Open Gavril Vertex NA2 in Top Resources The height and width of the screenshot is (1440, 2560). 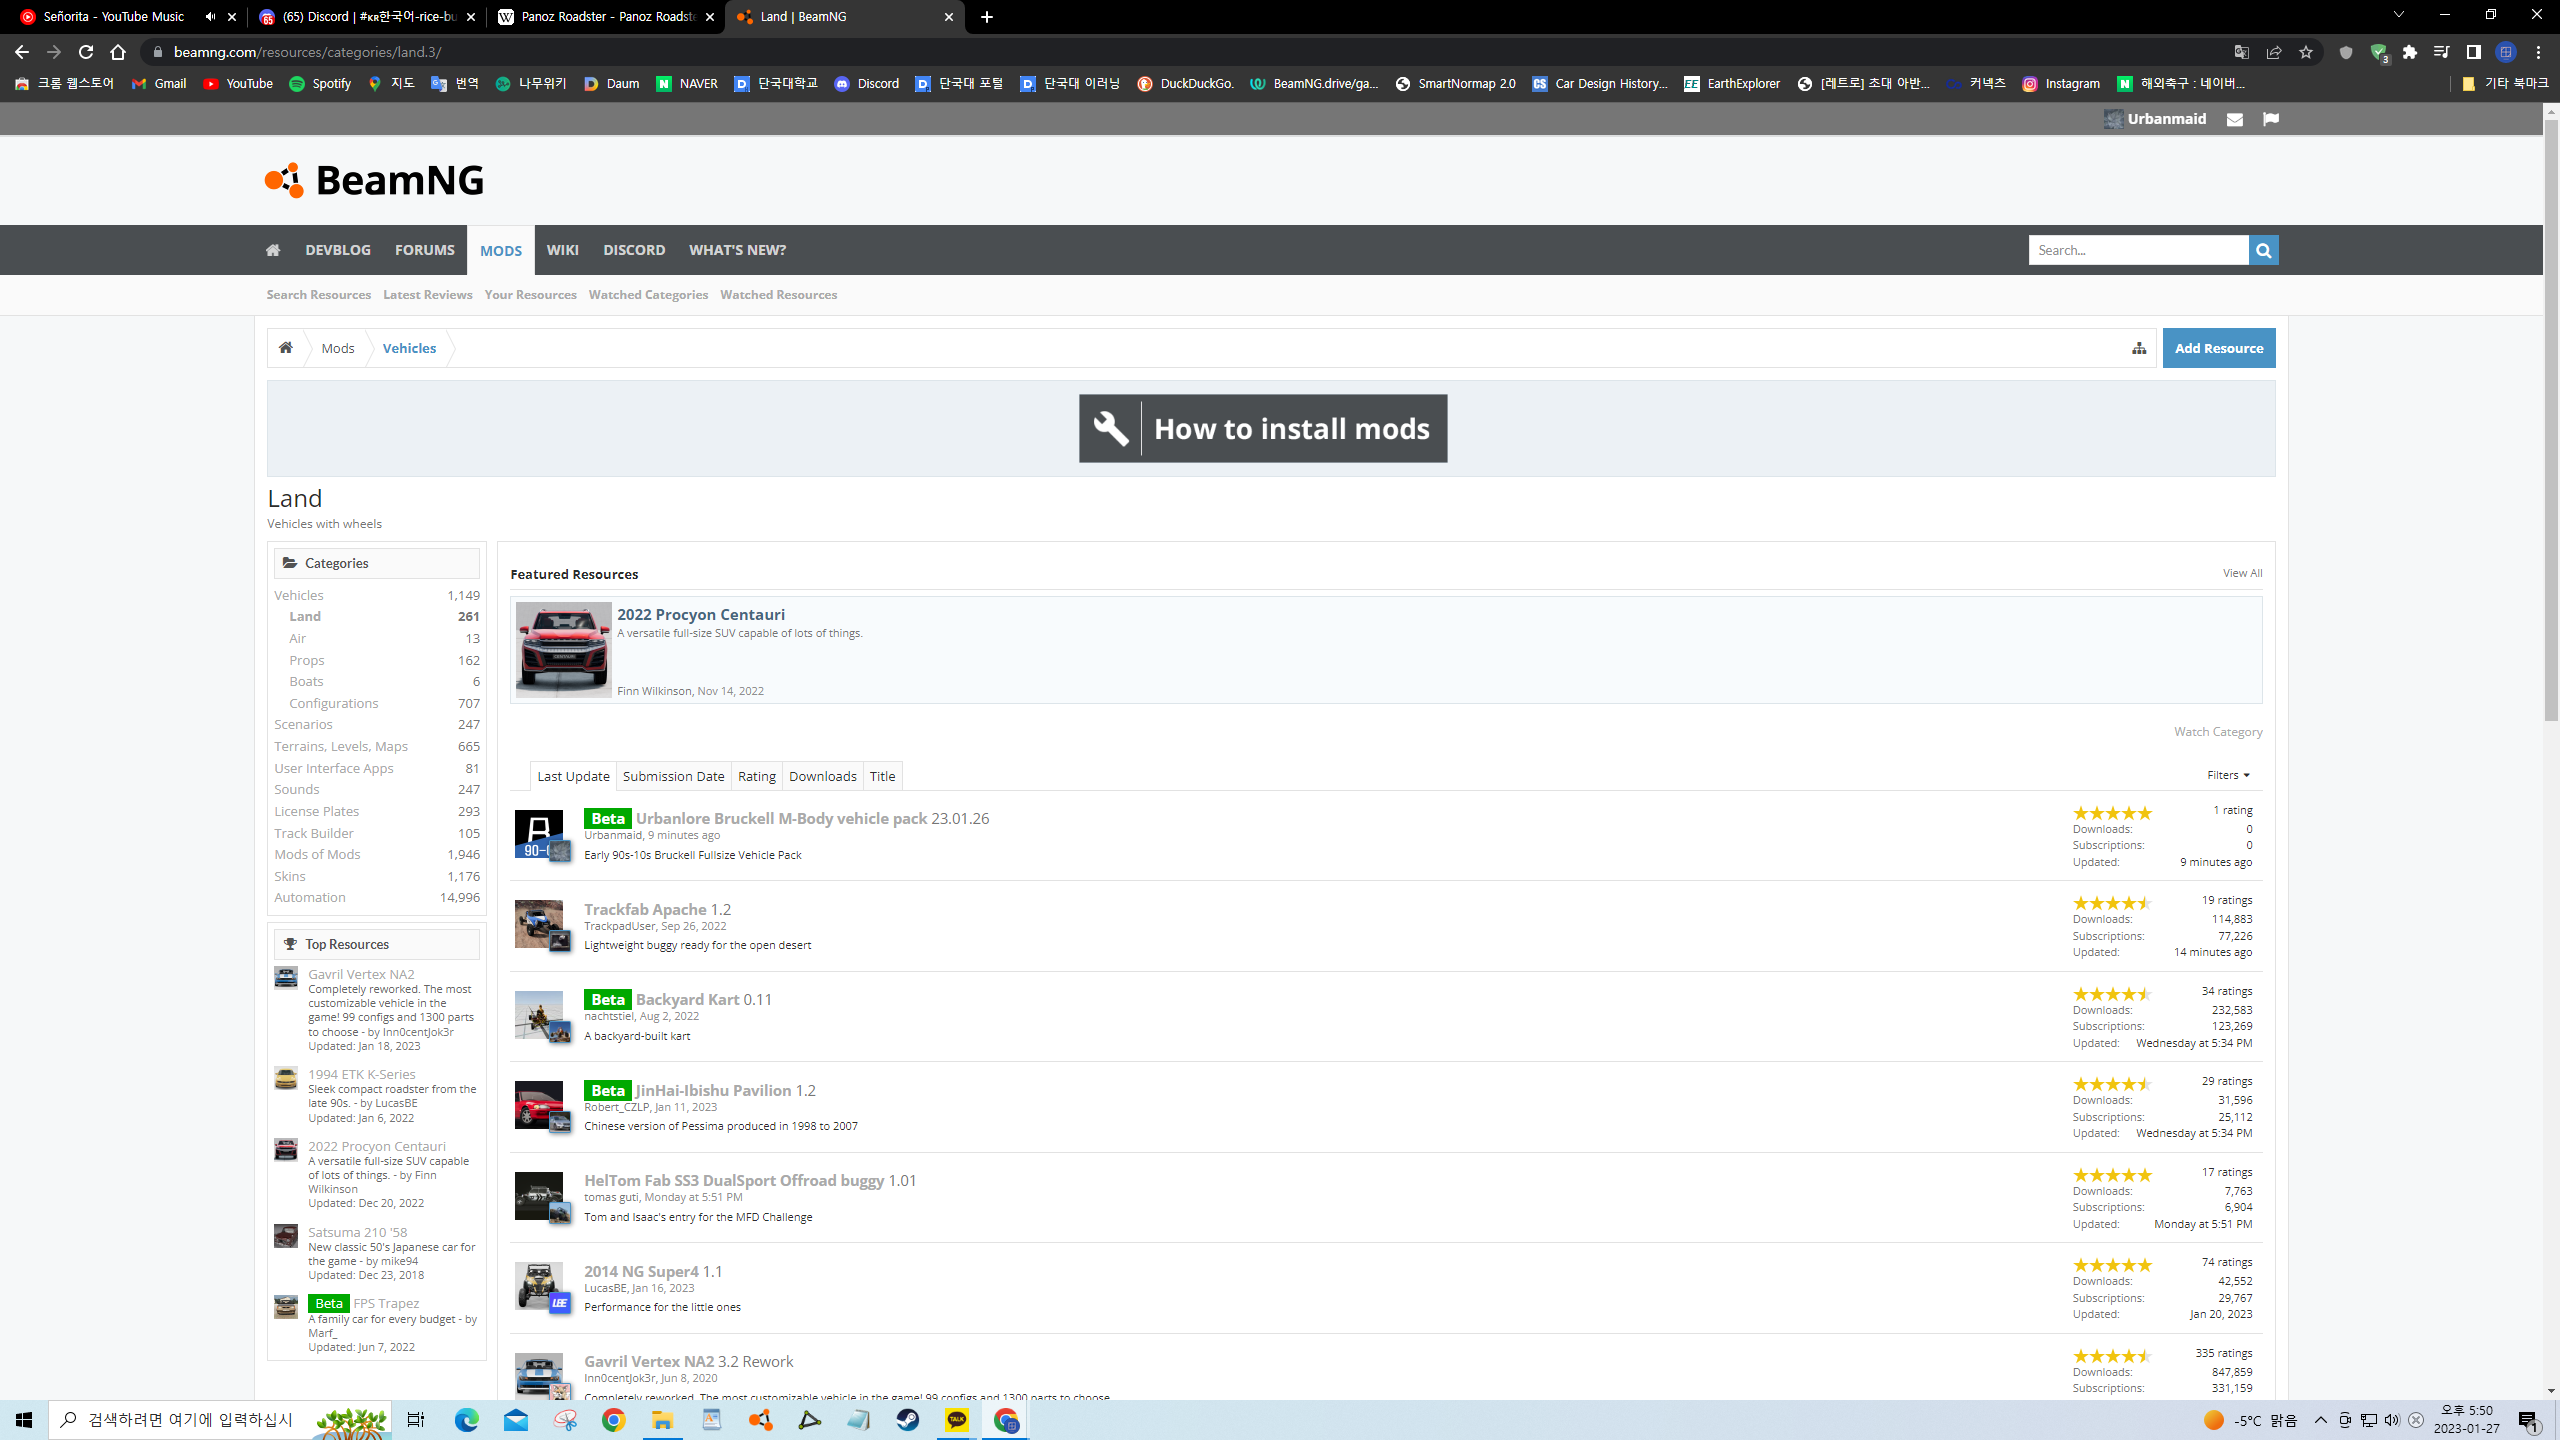point(361,974)
